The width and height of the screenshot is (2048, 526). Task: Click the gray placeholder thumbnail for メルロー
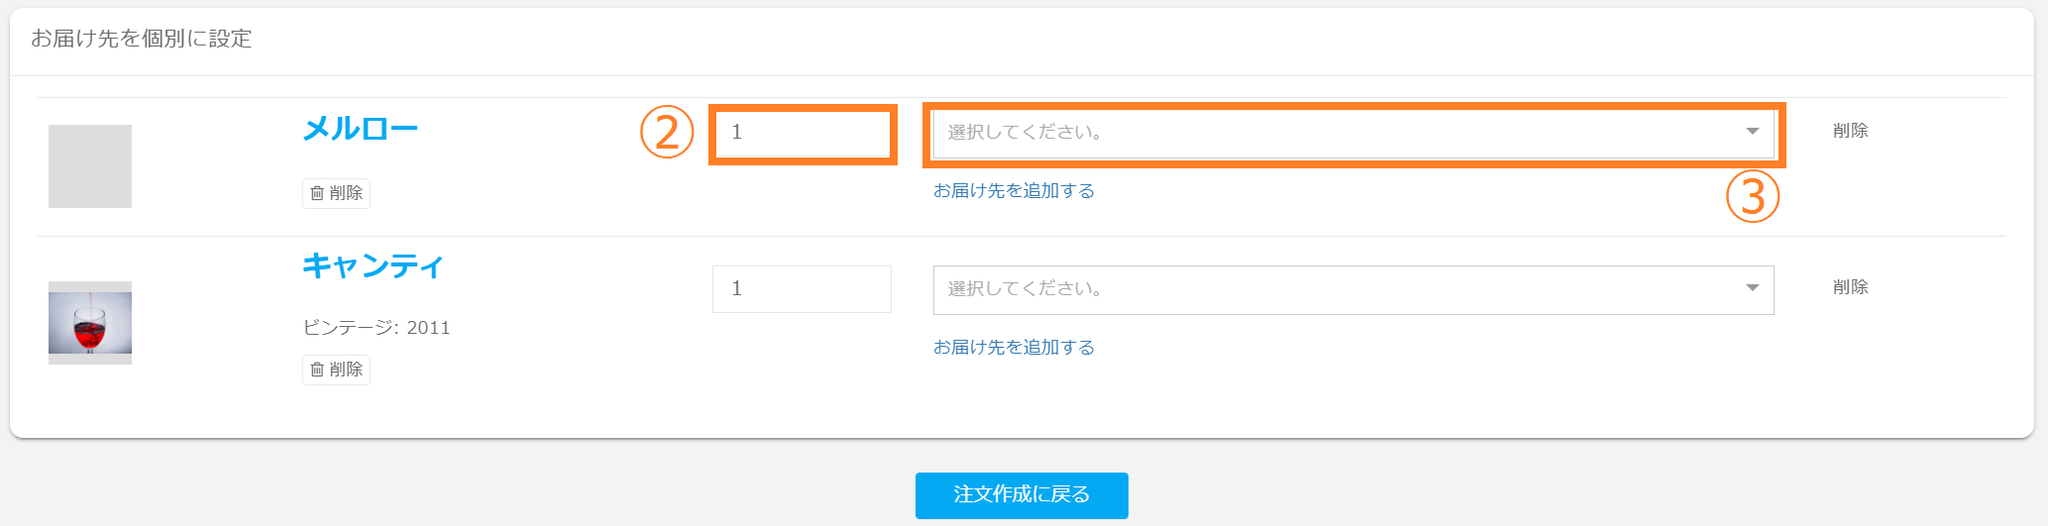[90, 166]
